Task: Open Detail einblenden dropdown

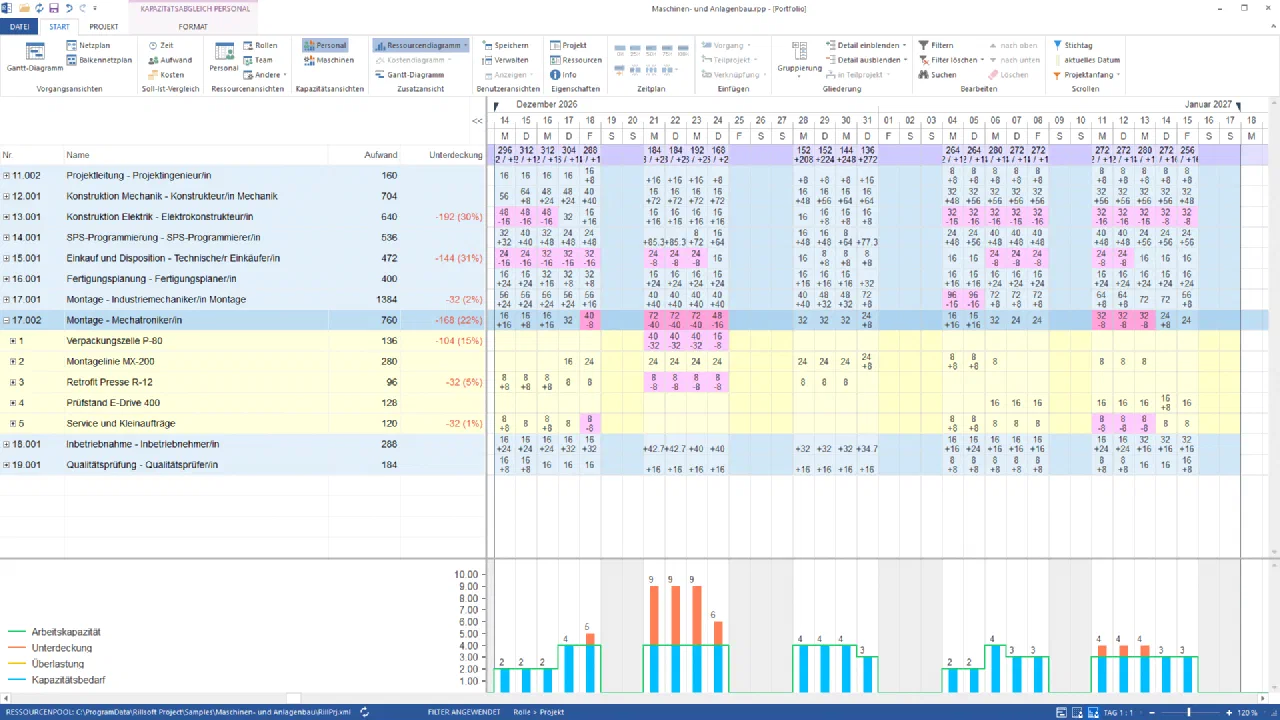Action: click(x=866, y=45)
